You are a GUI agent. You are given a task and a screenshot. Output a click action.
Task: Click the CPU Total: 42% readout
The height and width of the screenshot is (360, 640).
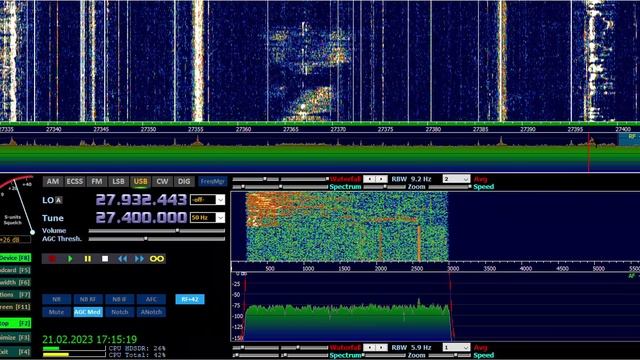click(137, 355)
